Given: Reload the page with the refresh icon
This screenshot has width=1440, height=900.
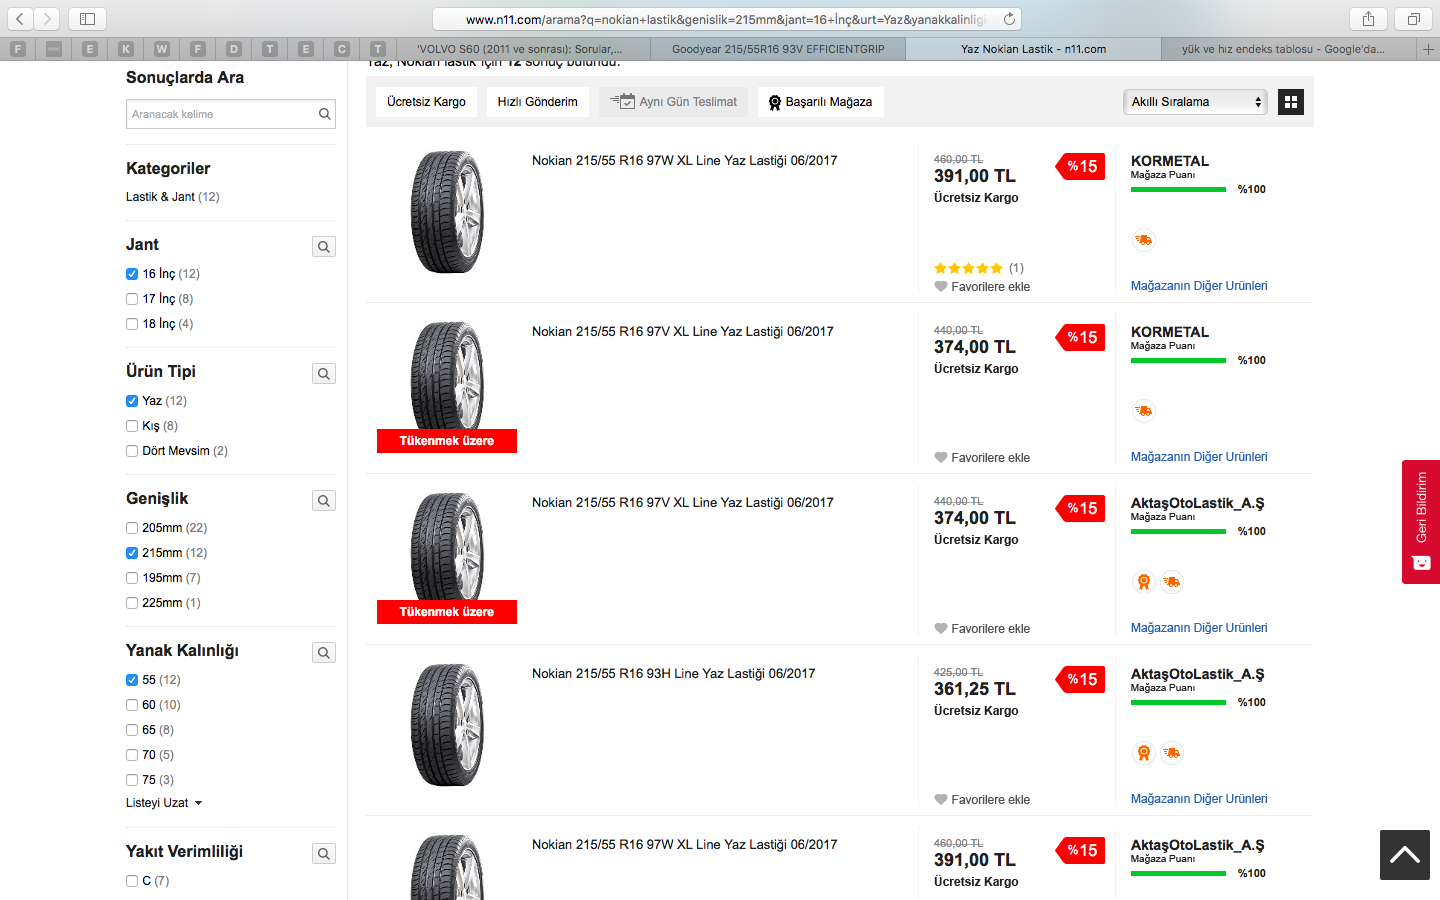Looking at the screenshot, I should click(1009, 19).
